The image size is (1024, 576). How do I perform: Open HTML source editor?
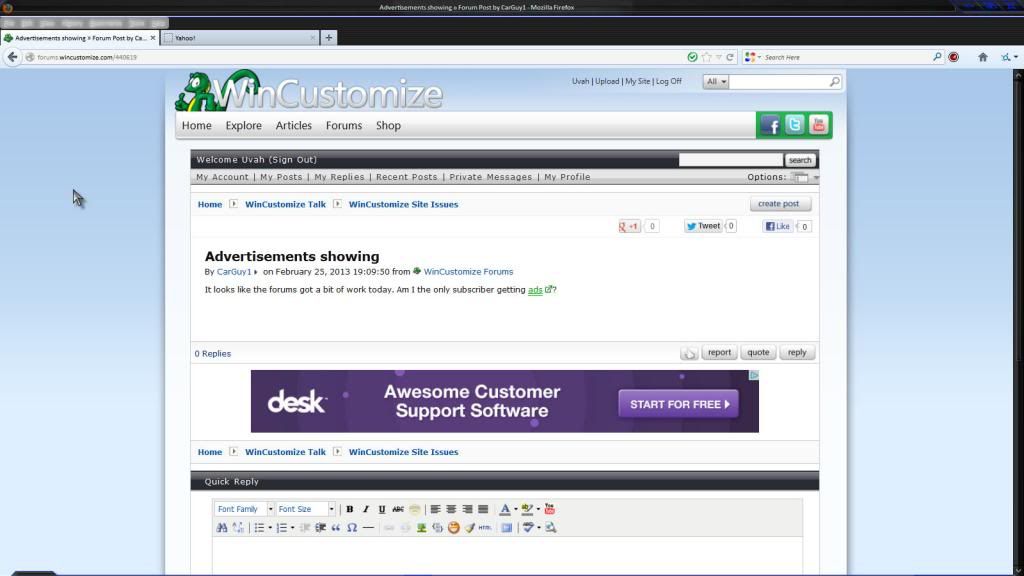[x=485, y=528]
